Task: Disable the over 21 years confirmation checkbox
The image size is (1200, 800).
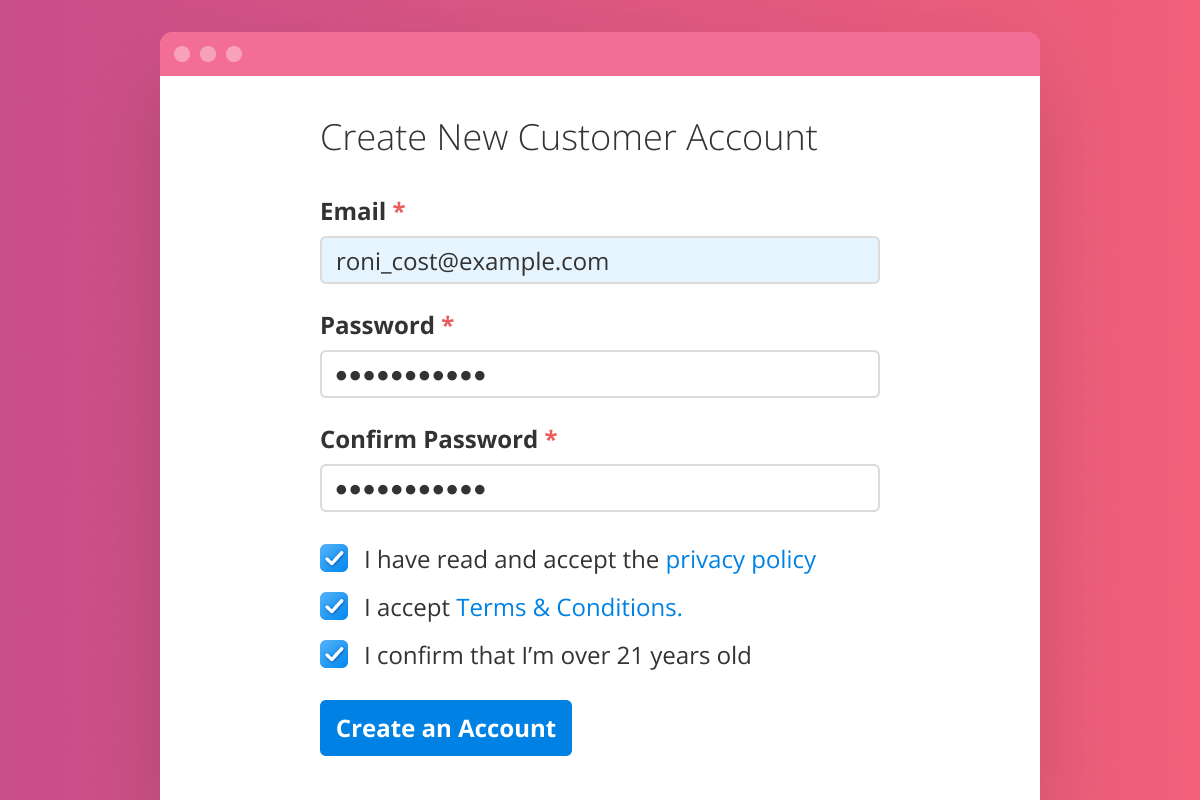Action: tap(334, 655)
